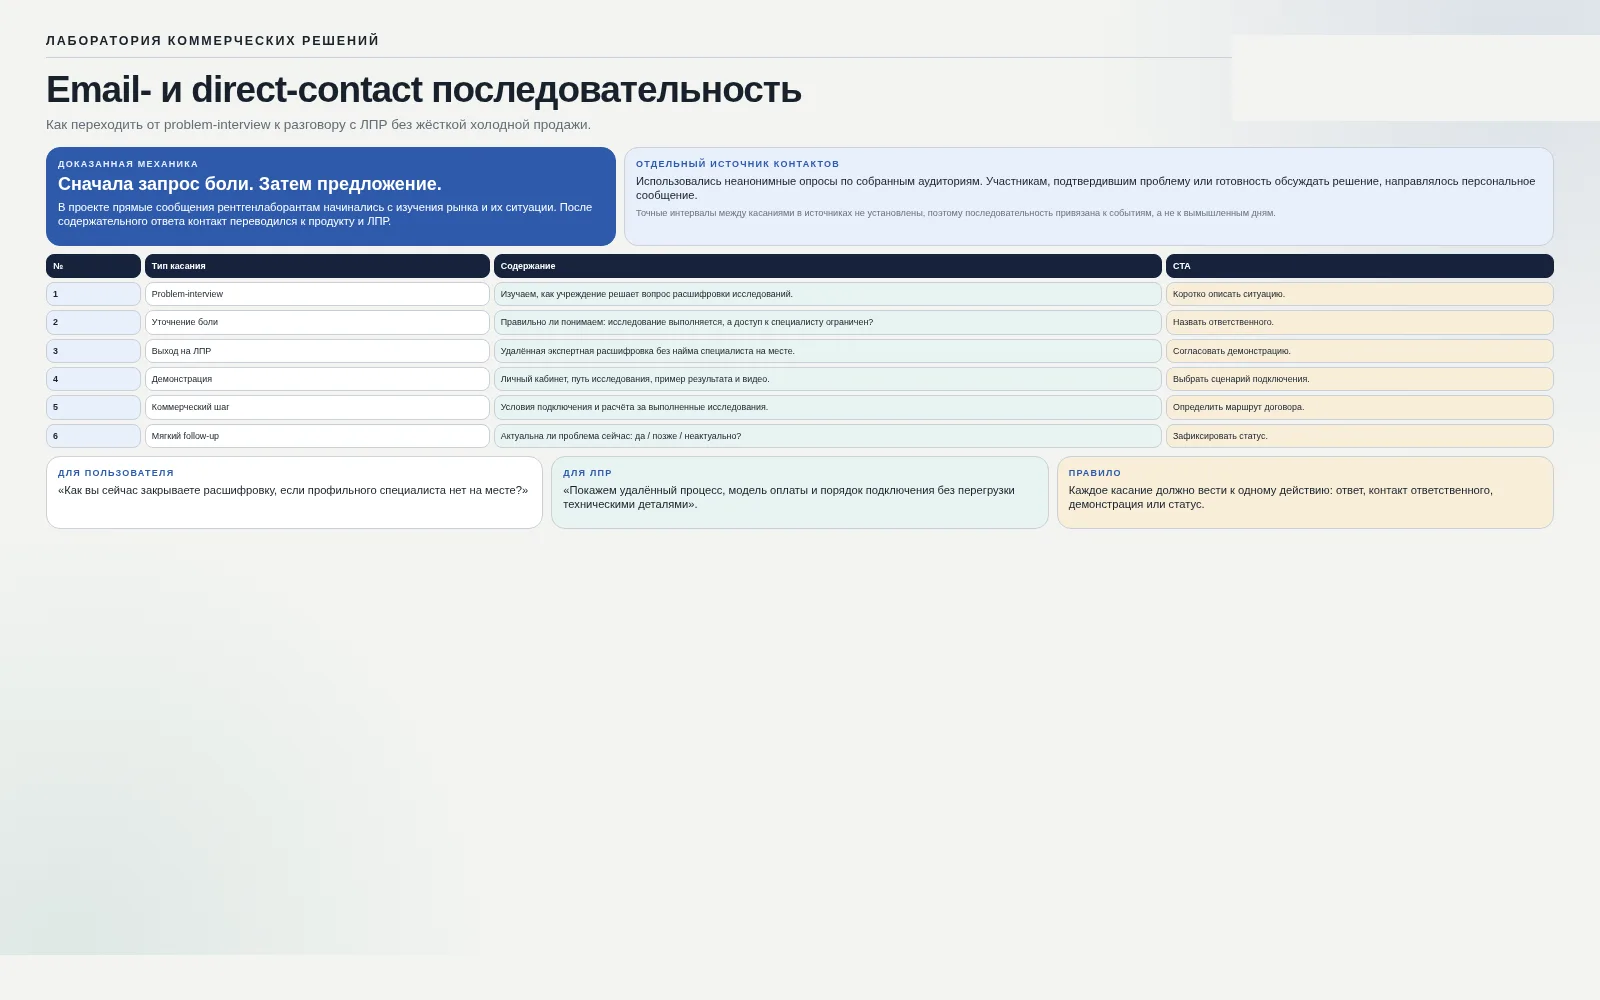Click the '№' column header

tap(93, 266)
